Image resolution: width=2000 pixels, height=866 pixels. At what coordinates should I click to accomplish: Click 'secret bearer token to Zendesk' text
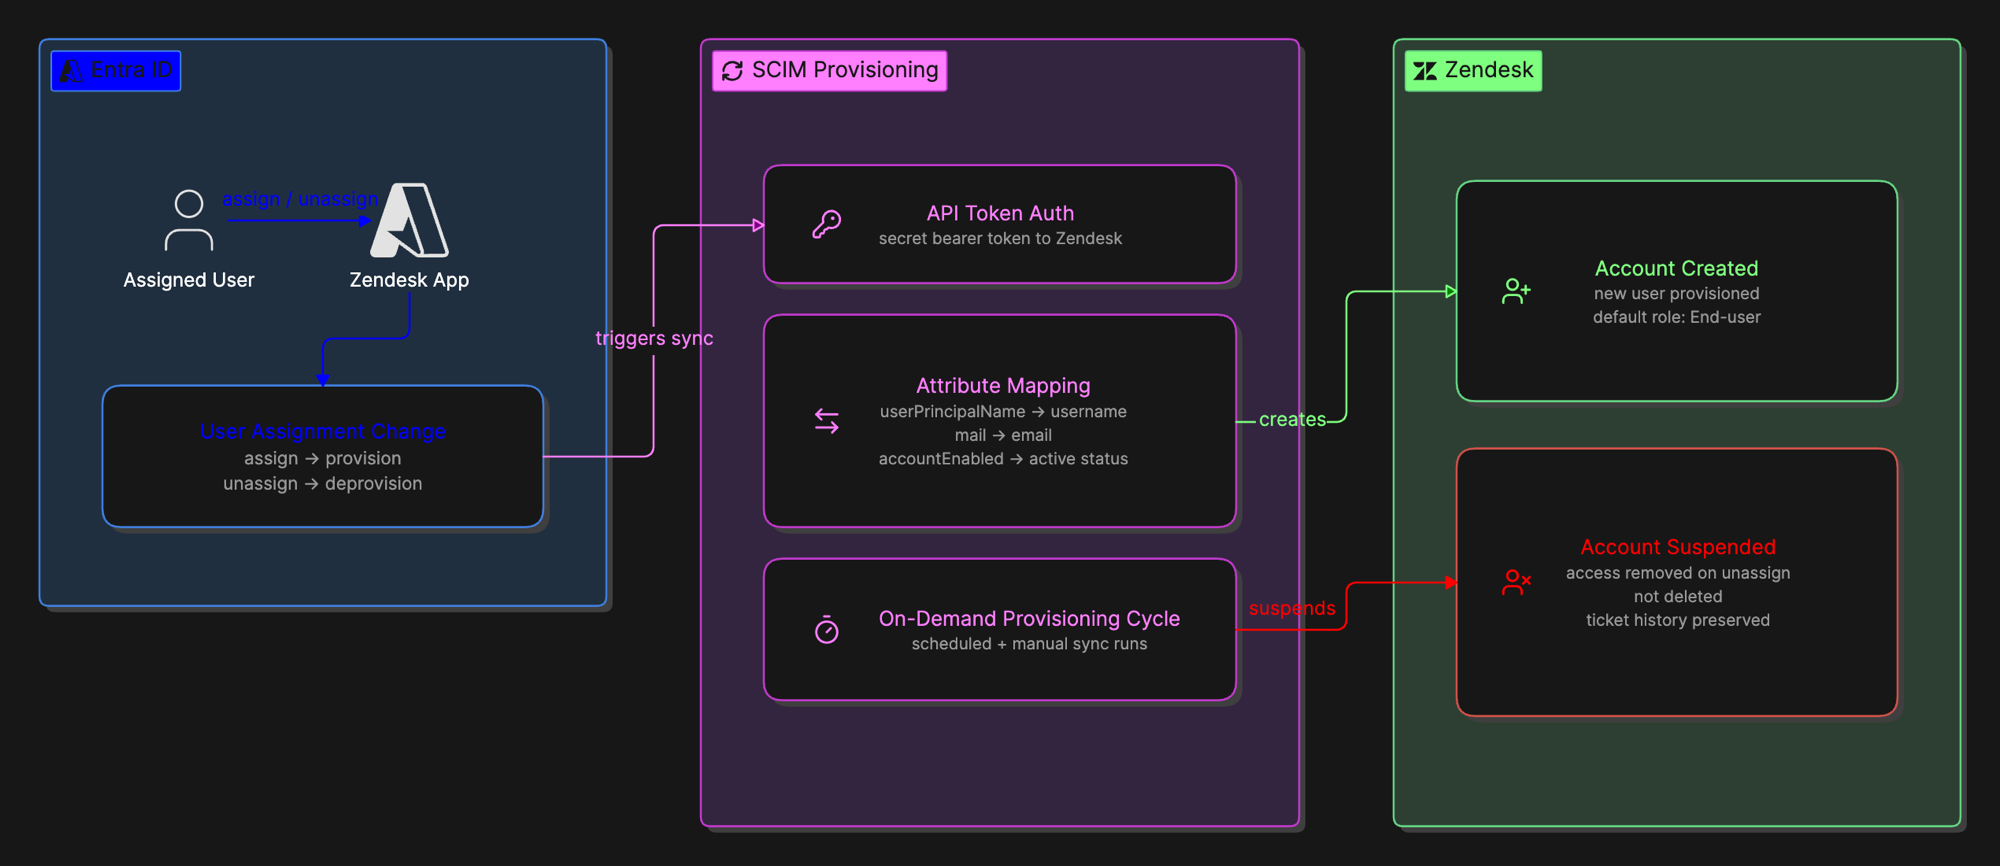coord(1000,238)
